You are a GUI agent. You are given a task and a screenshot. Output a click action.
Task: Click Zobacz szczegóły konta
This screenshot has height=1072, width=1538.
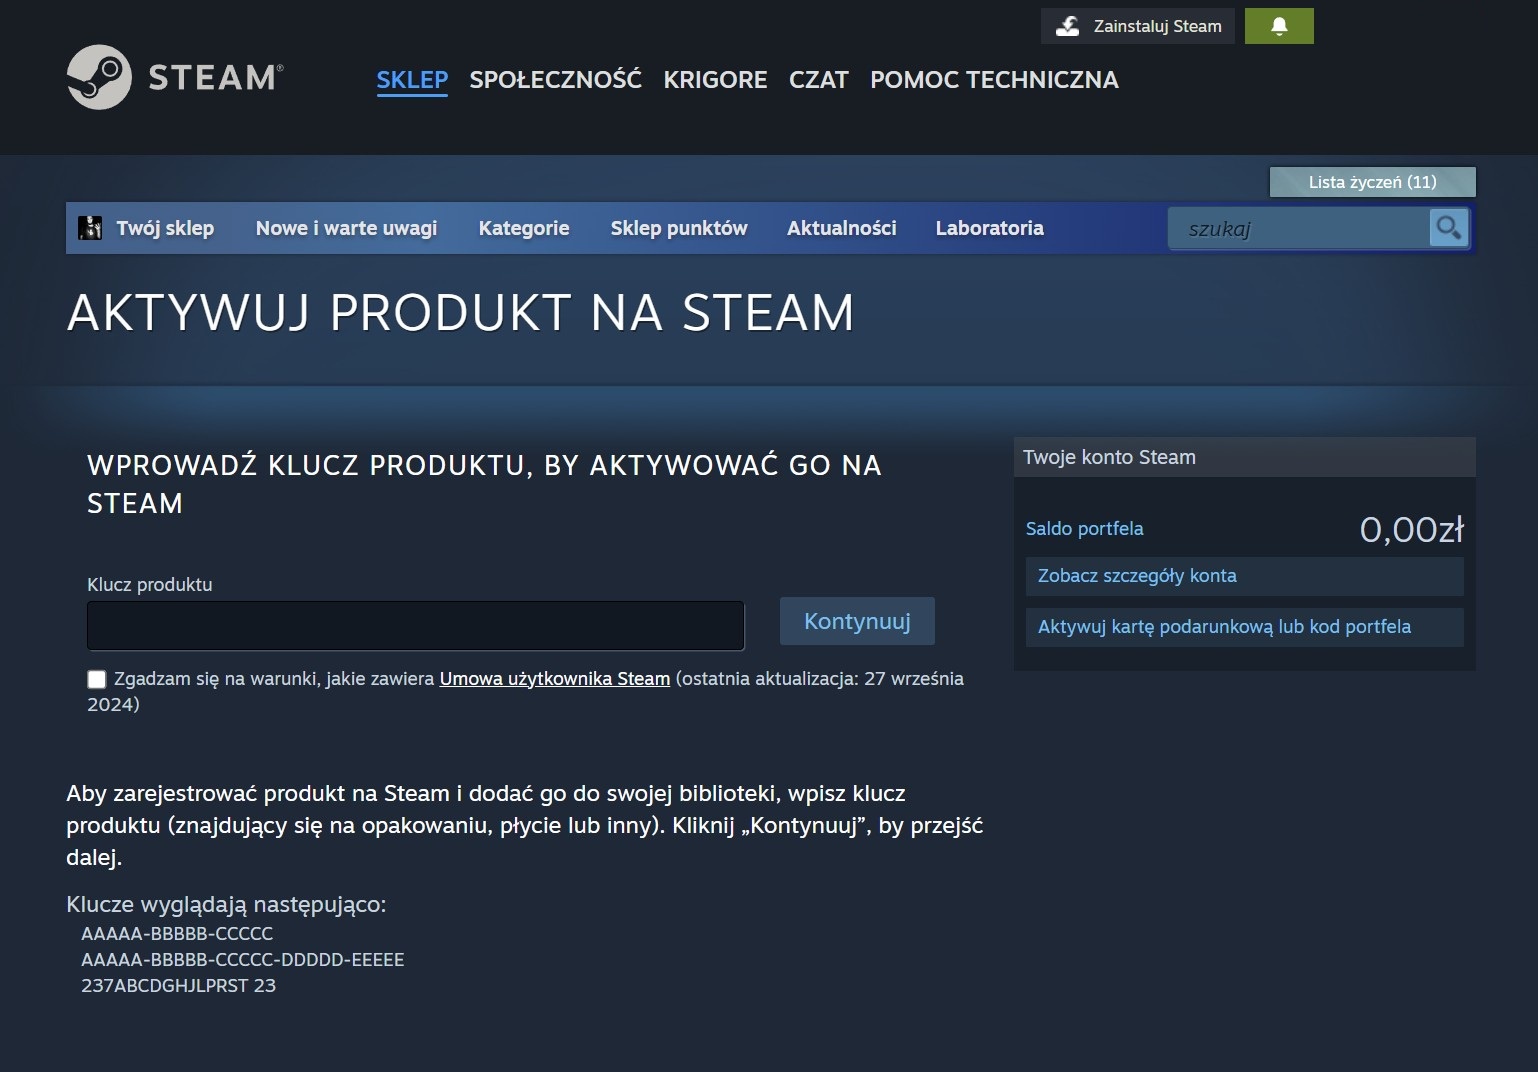(x=1135, y=576)
